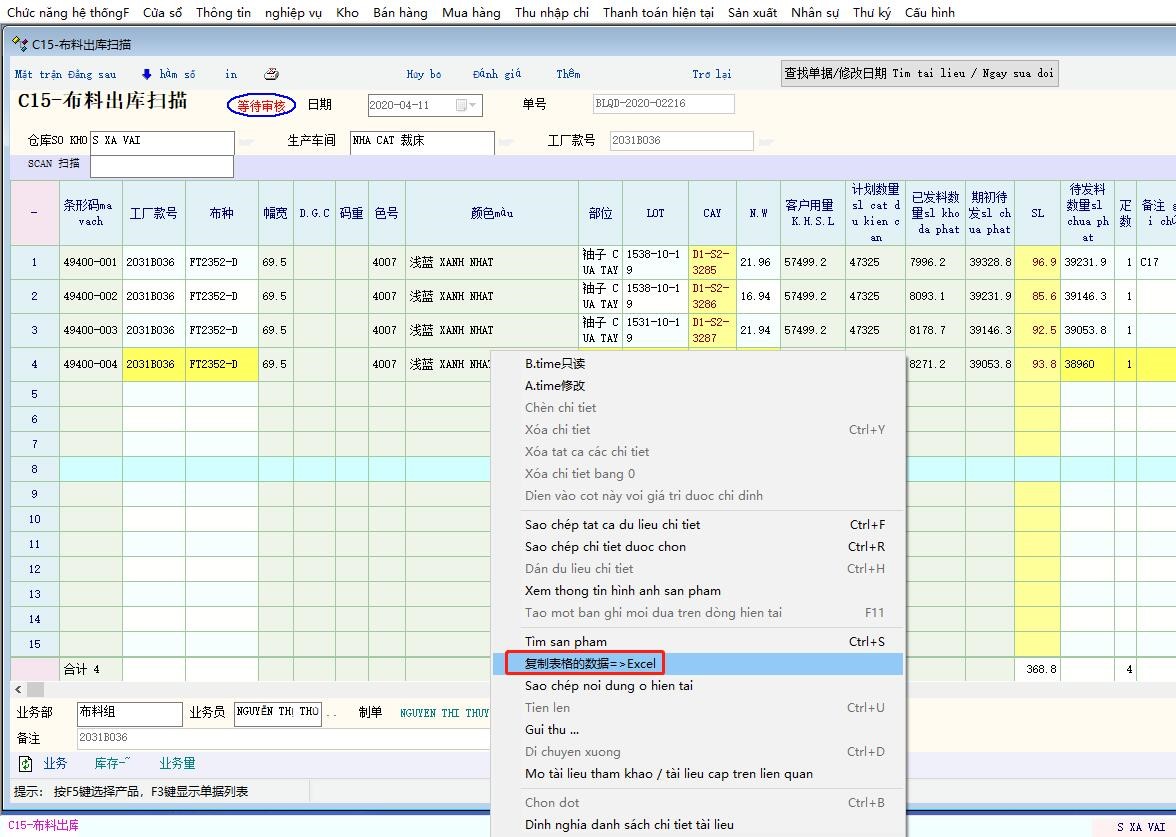The width and height of the screenshot is (1176, 837).
Task: Click the 'Thêm' toolbar link
Action: tap(568, 74)
